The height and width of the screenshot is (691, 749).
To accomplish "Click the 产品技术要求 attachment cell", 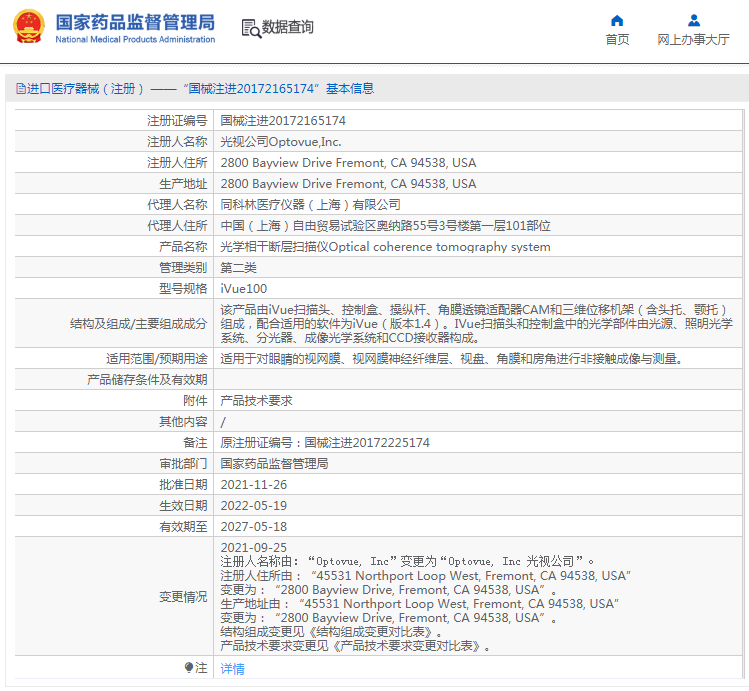I will [256, 400].
